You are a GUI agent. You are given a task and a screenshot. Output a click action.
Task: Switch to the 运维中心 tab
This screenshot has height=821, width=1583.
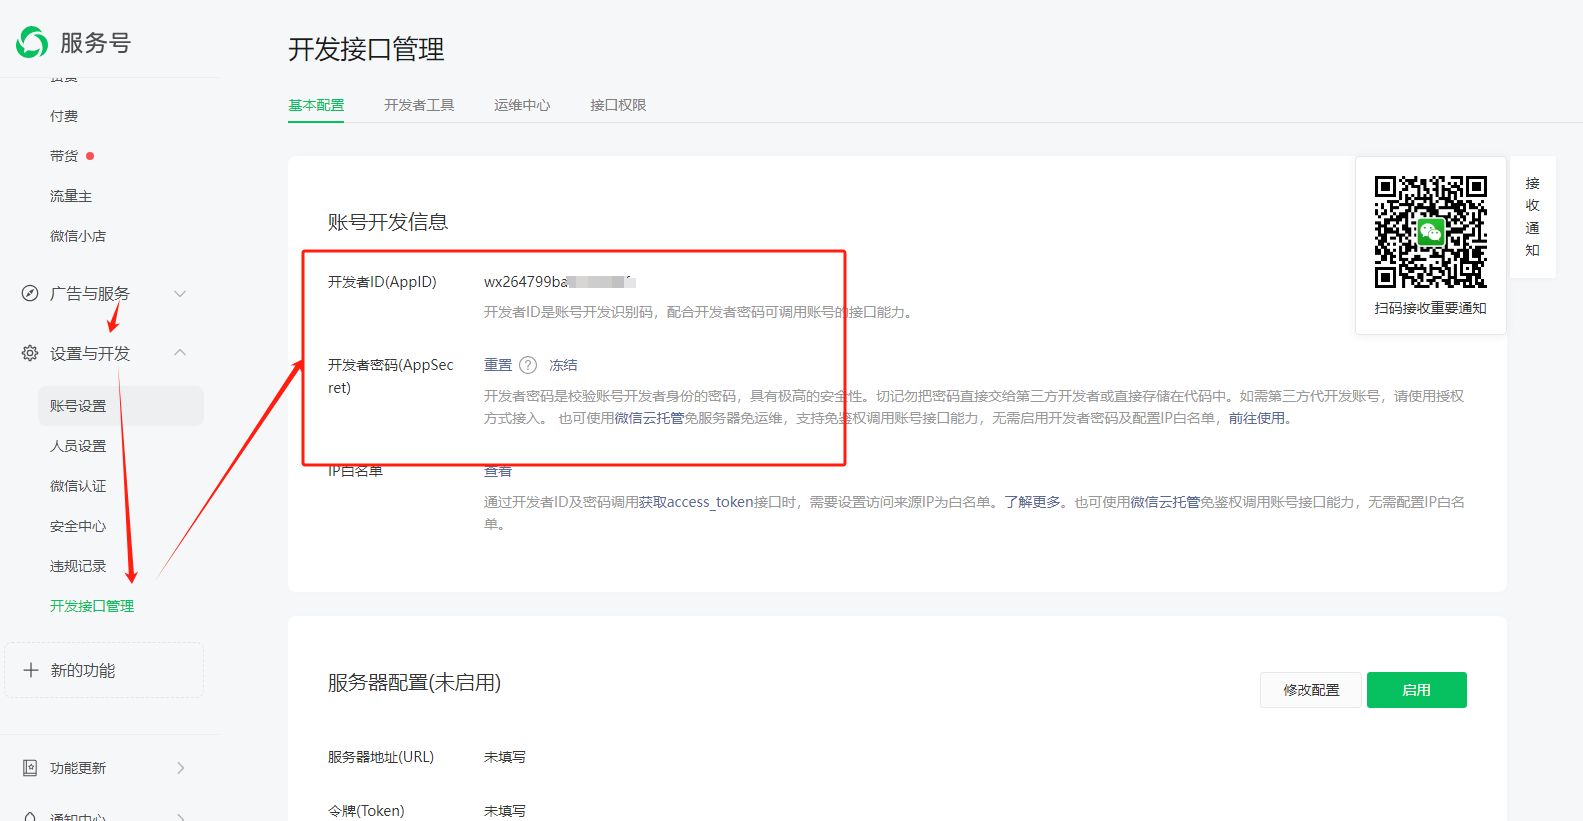[x=522, y=105]
